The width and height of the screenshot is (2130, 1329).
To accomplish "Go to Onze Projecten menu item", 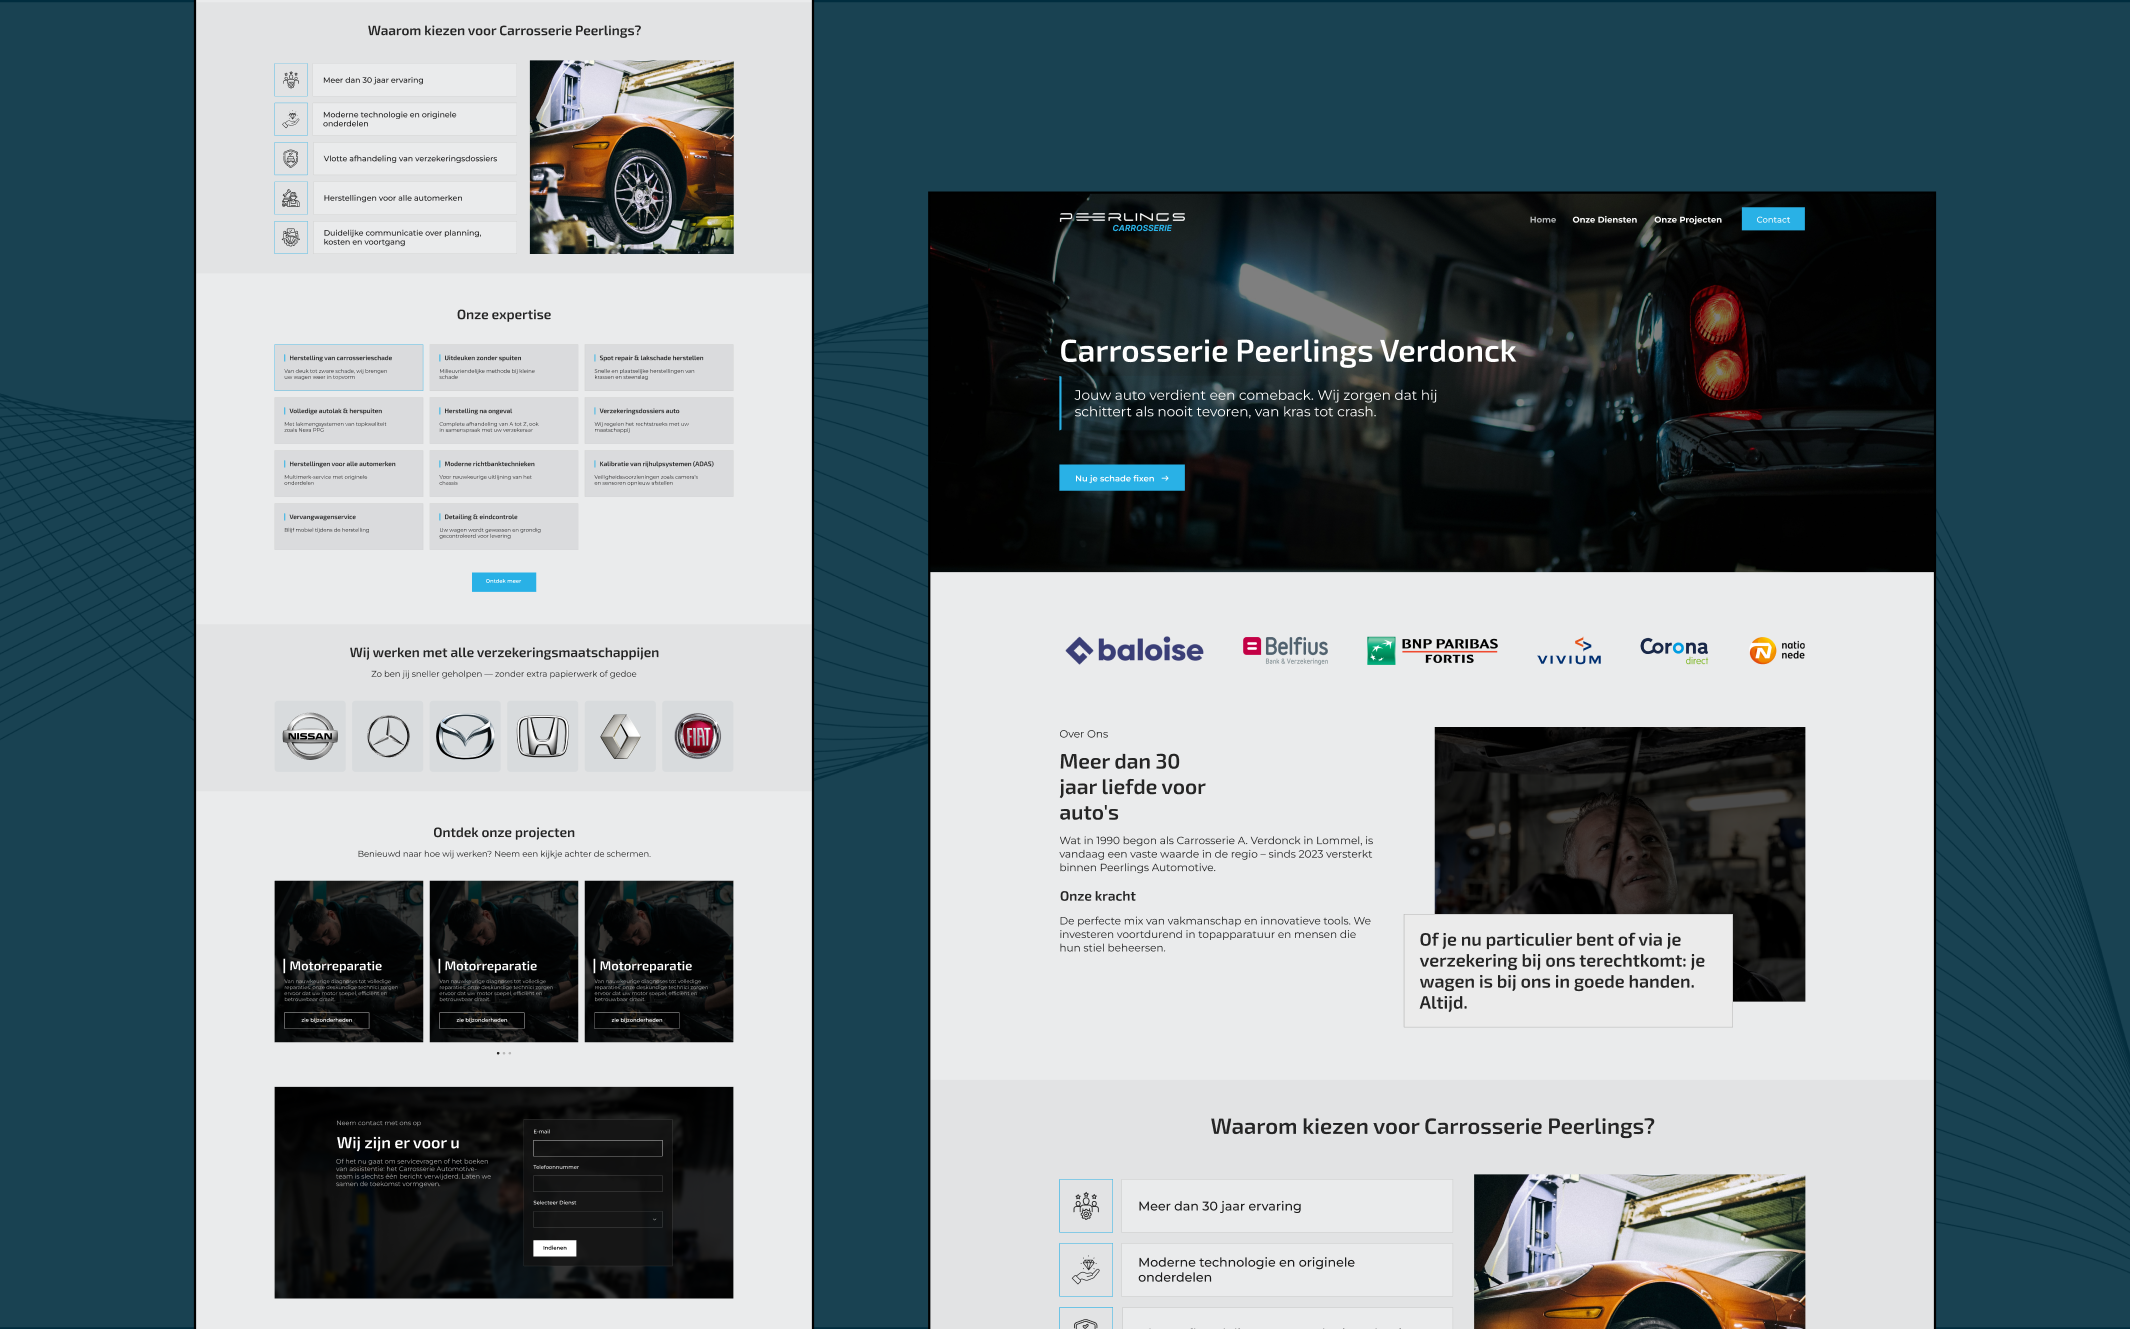I will pyautogui.click(x=1687, y=220).
